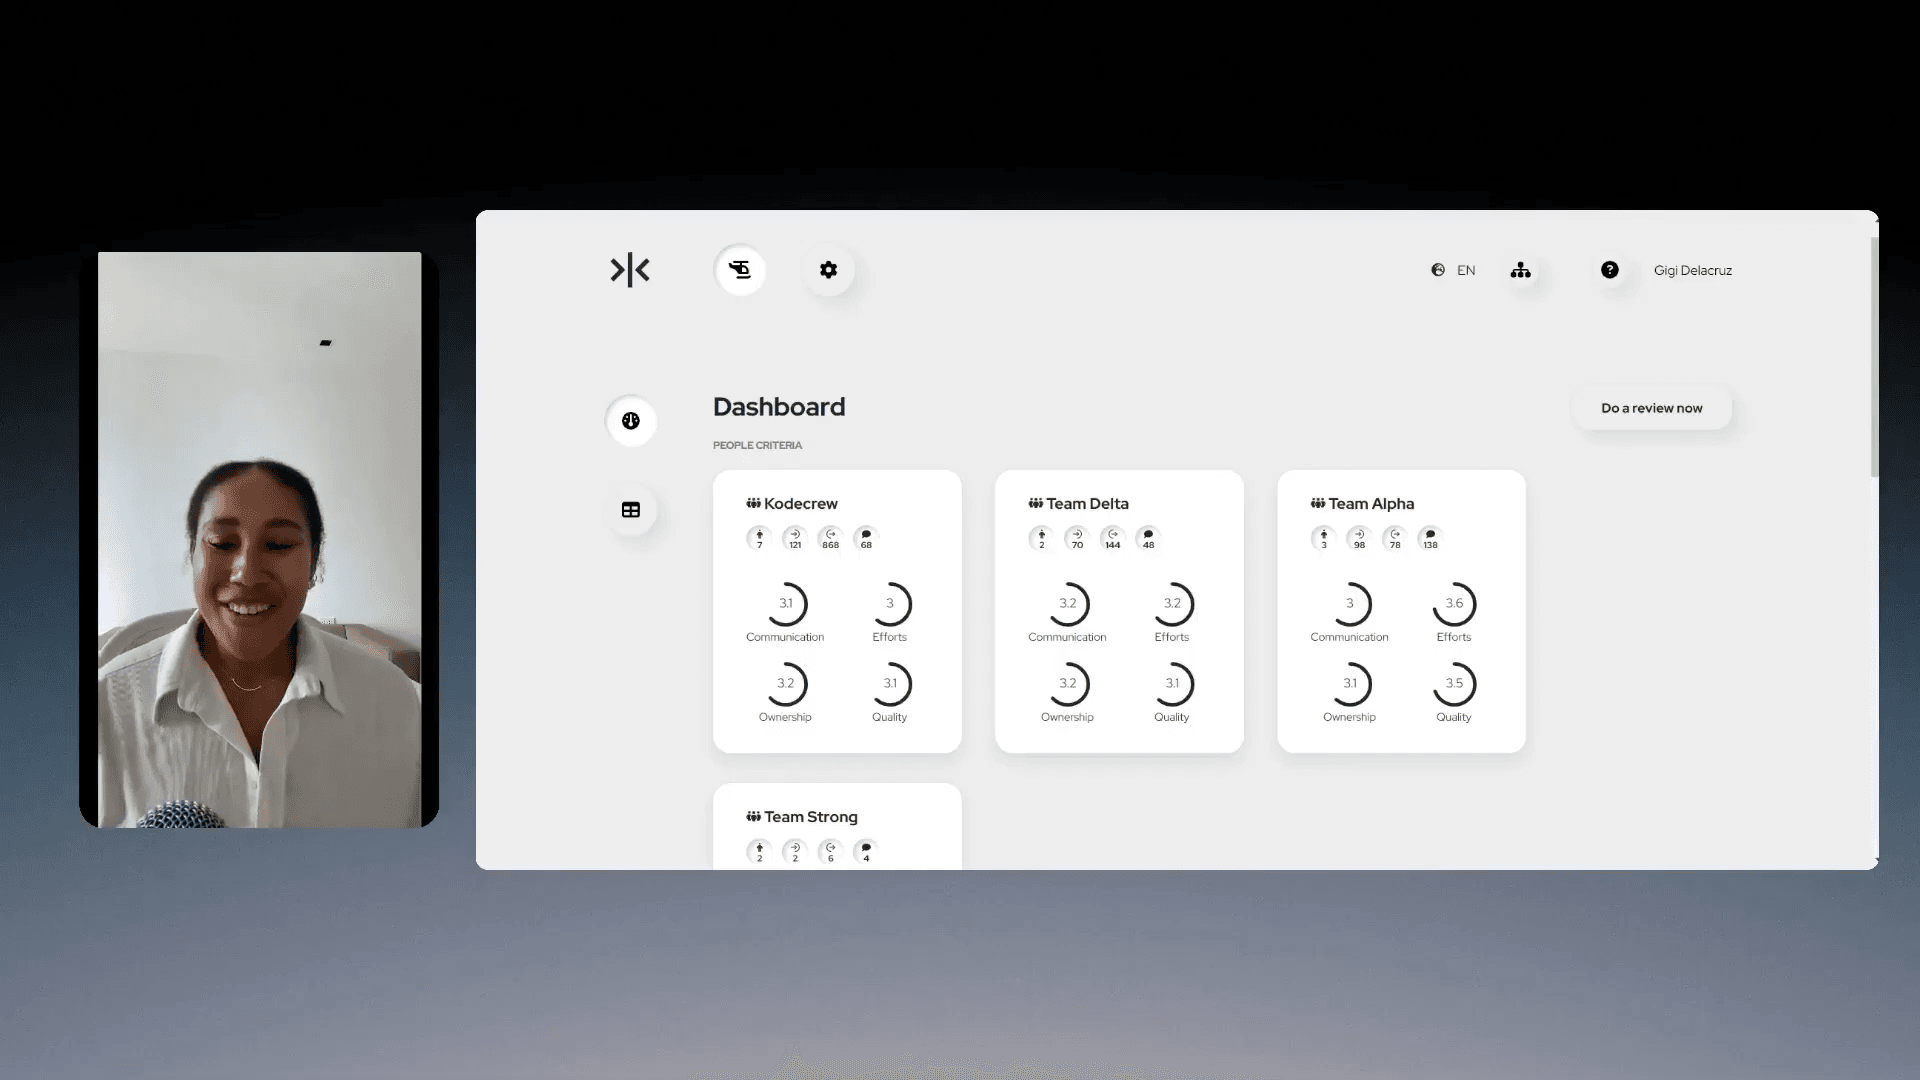The height and width of the screenshot is (1080, 1920).
Task: Click the person icon showing 7 on Kodecrew card
Action: pyautogui.click(x=759, y=539)
